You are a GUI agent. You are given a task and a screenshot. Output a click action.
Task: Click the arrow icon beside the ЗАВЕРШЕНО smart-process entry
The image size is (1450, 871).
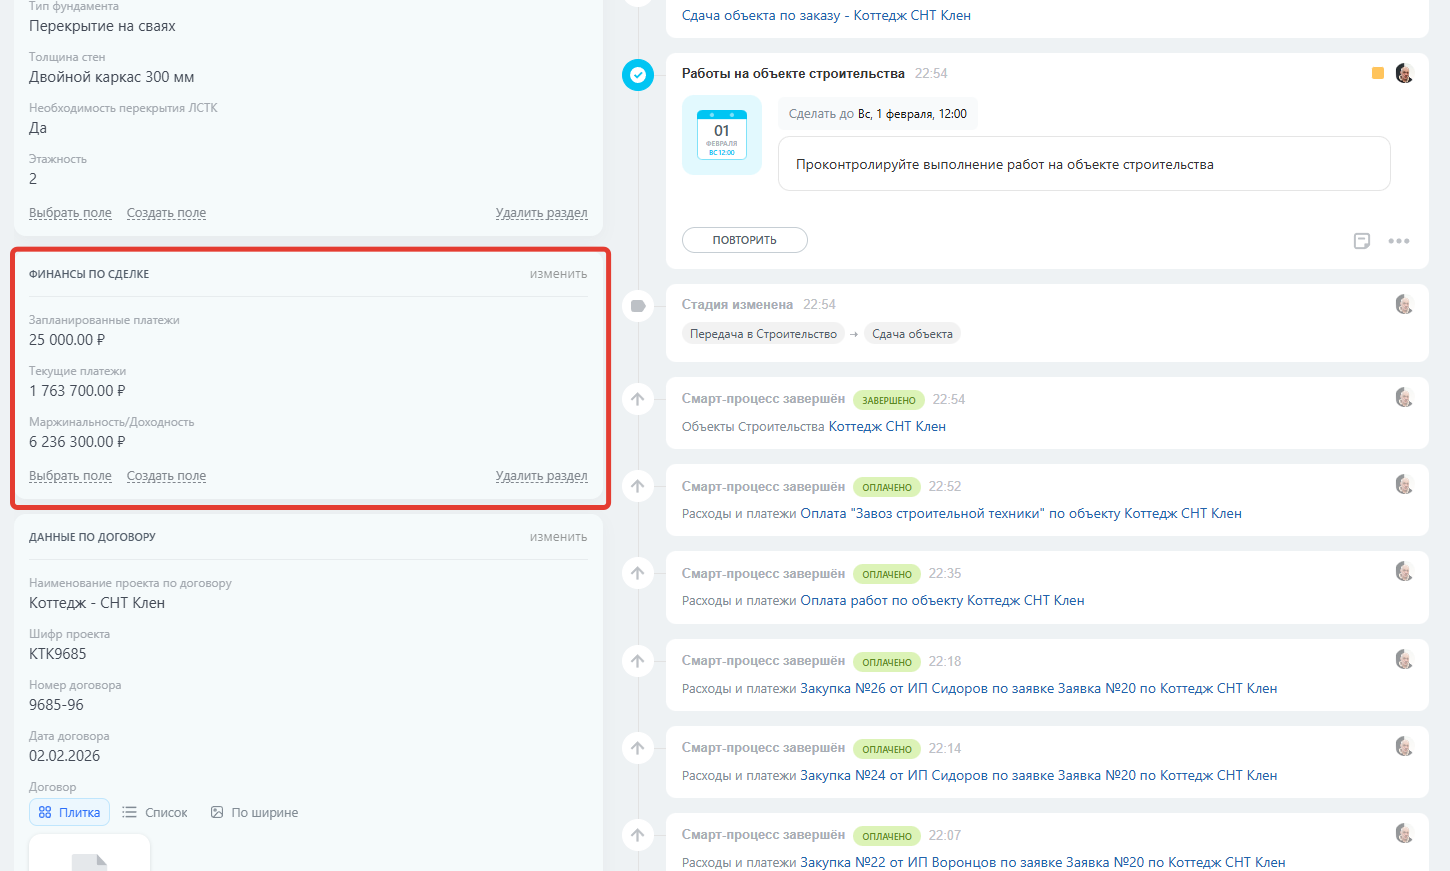pos(638,400)
